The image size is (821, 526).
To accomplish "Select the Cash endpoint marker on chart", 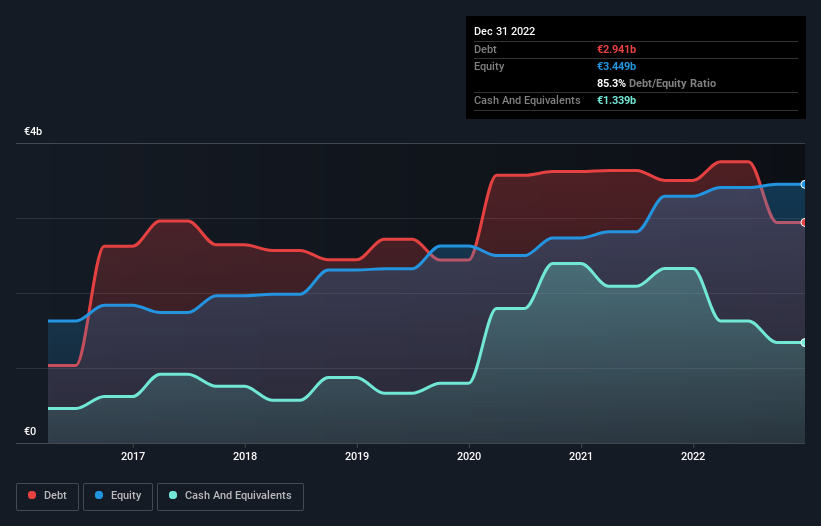I will [804, 342].
